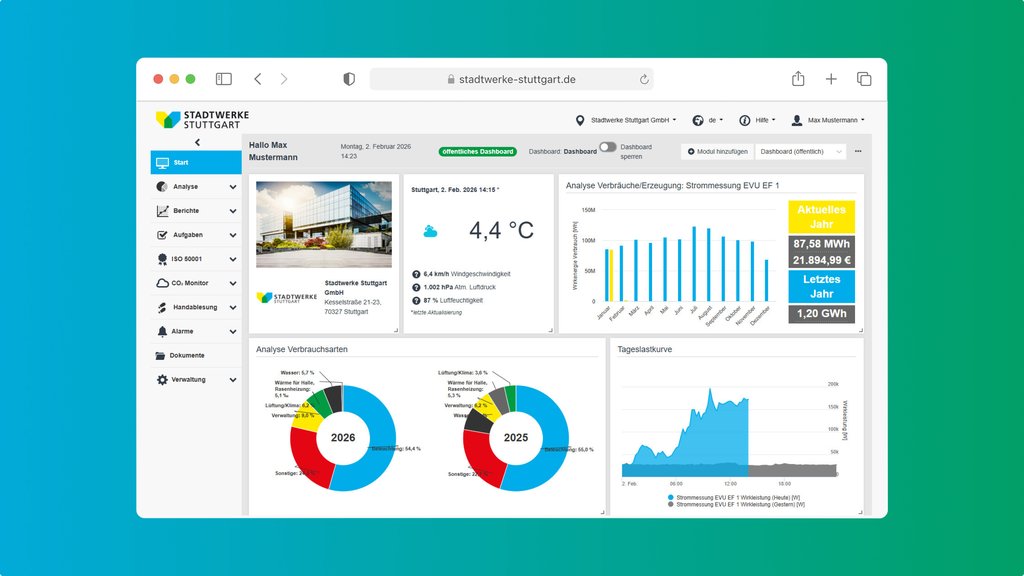Click the Safari address bar
The height and width of the screenshot is (576, 1024).
pos(511,79)
